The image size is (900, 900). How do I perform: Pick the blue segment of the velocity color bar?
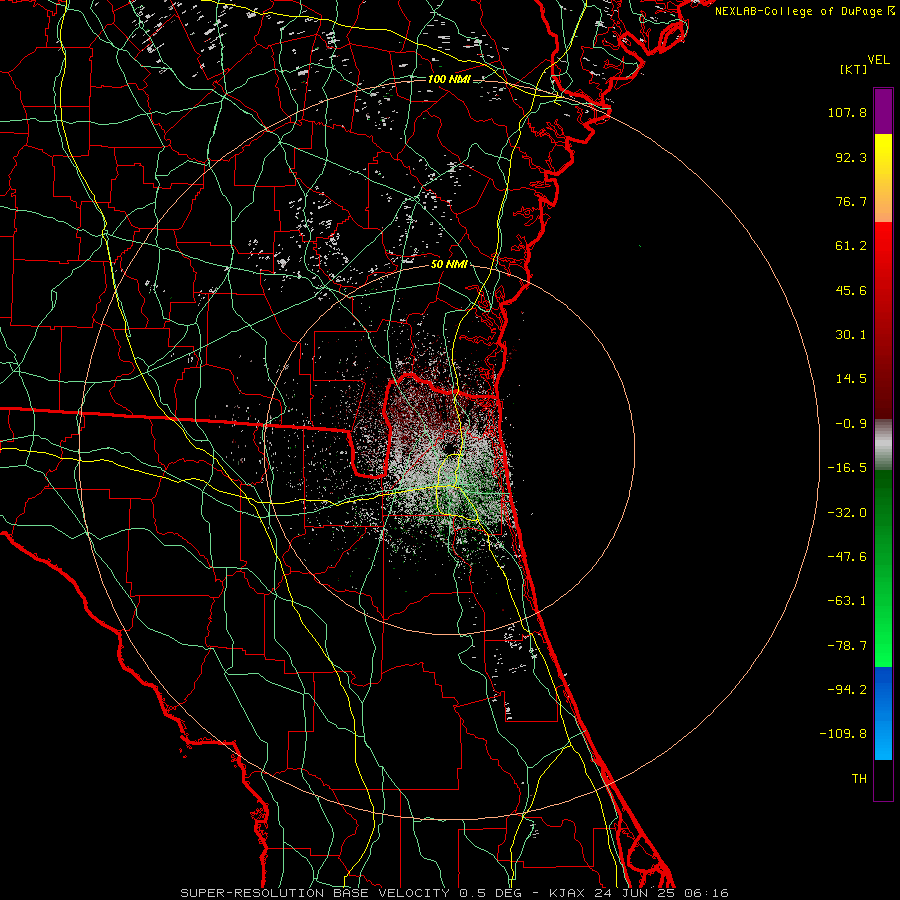point(883,713)
